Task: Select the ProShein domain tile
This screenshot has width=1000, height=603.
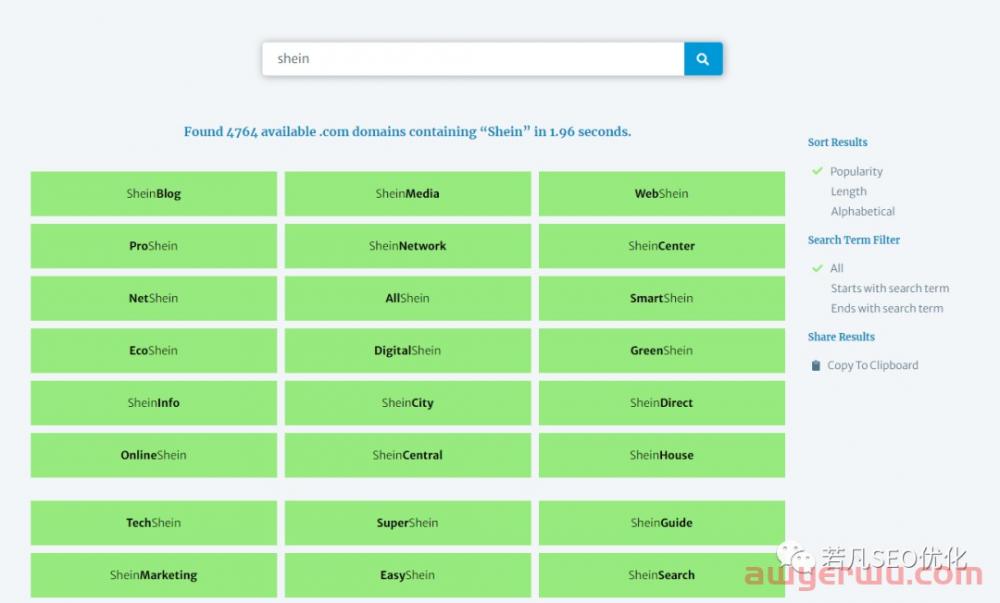Action: click(154, 246)
